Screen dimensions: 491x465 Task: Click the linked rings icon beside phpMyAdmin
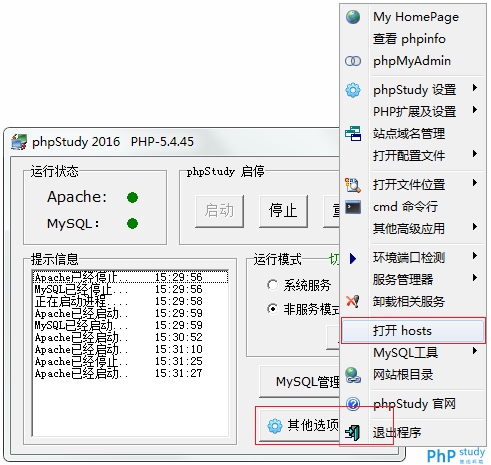tap(353, 61)
